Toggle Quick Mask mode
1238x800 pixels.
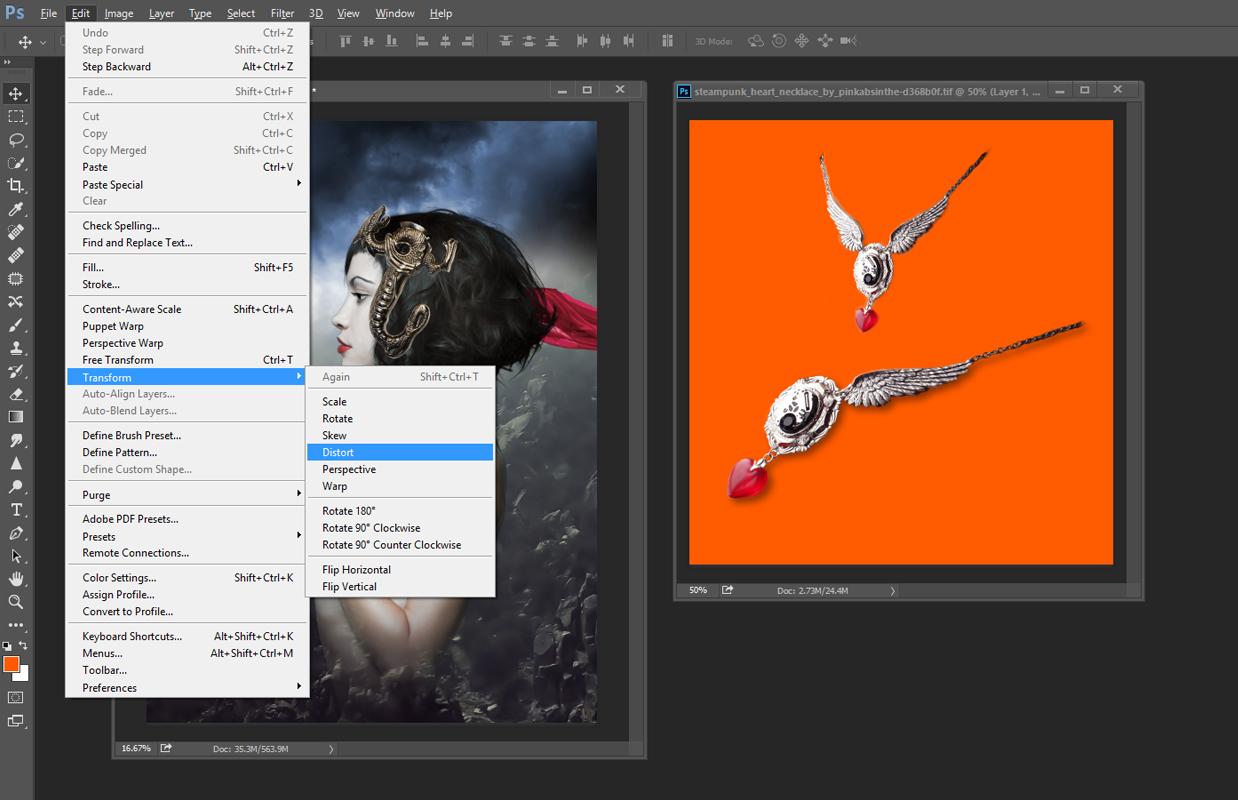click(x=16, y=697)
